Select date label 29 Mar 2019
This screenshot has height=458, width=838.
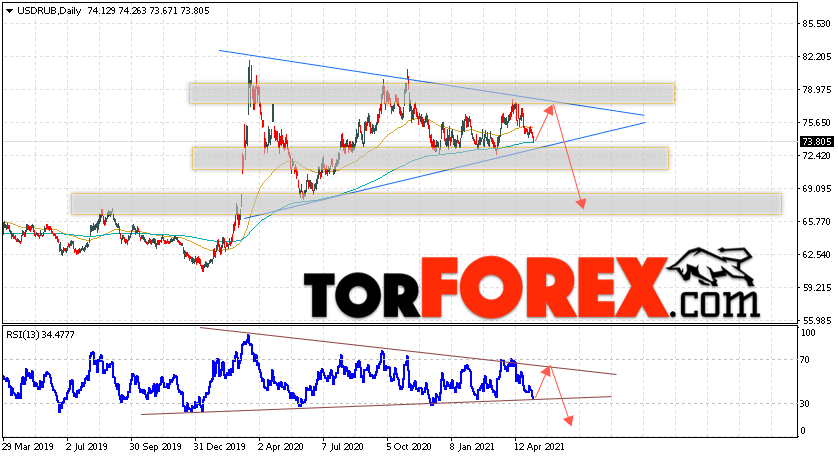tap(26, 446)
